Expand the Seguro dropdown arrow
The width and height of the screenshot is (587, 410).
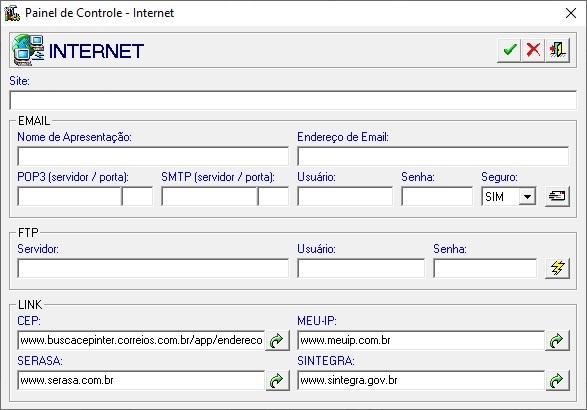pyautogui.click(x=527, y=197)
